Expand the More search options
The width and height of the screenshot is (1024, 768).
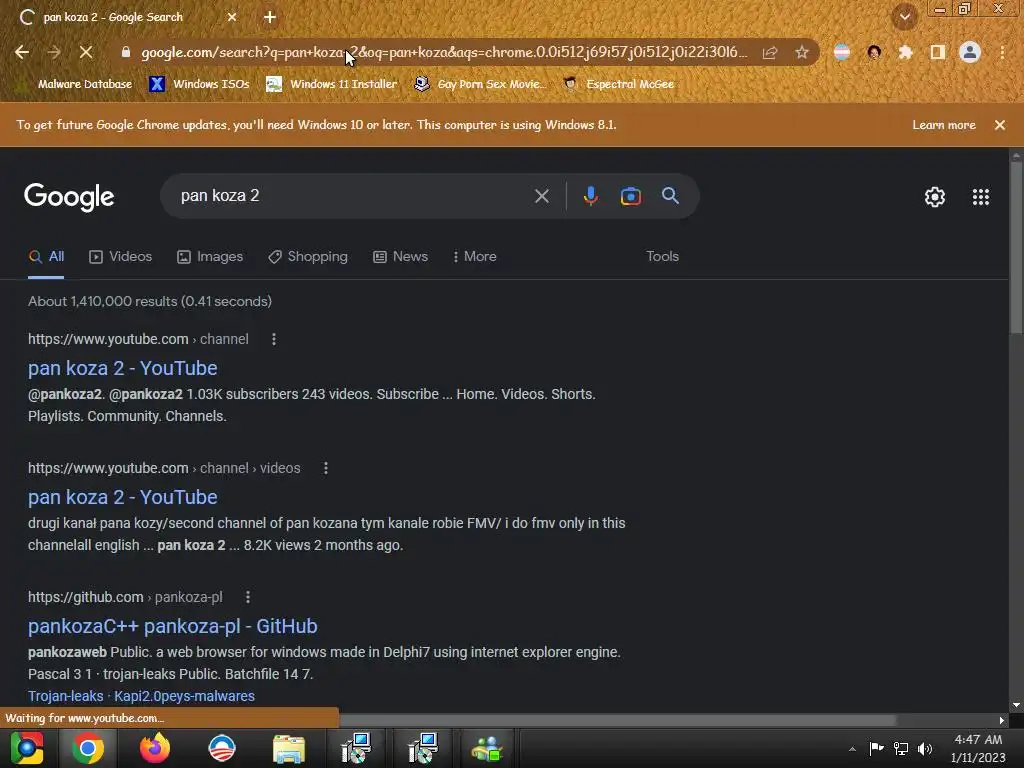474,257
